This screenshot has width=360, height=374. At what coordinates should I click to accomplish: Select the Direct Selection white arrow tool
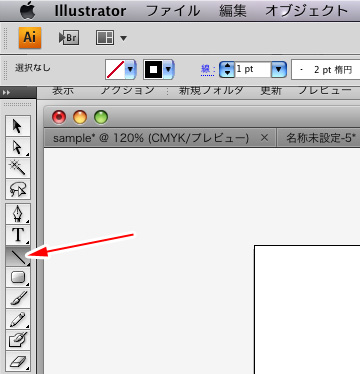point(18,147)
